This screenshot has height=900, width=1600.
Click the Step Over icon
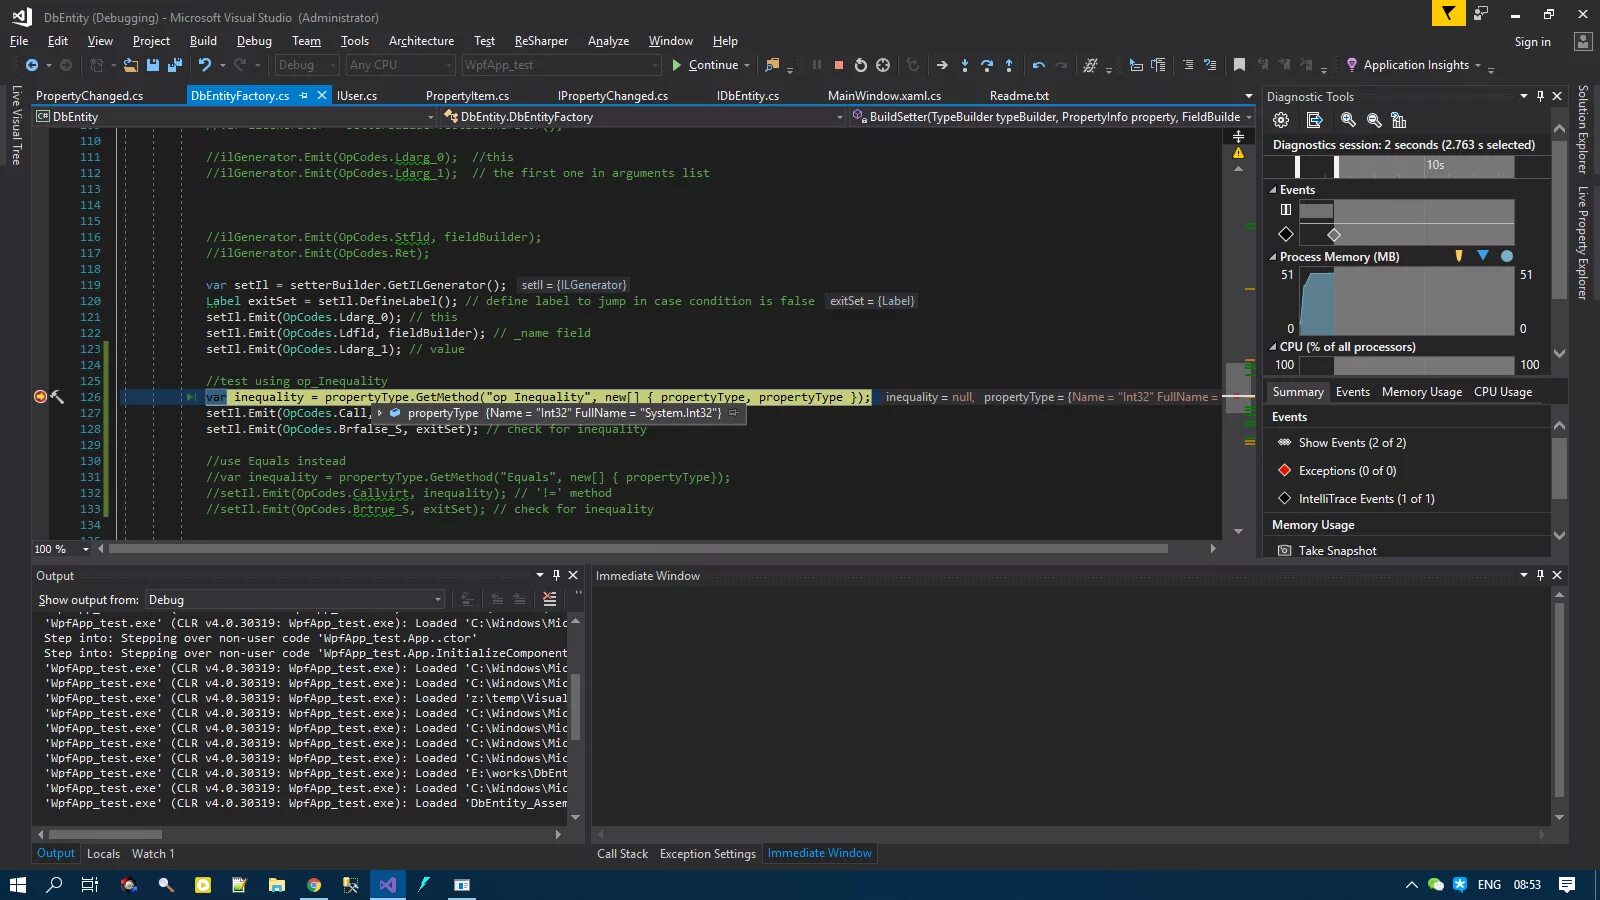986,65
